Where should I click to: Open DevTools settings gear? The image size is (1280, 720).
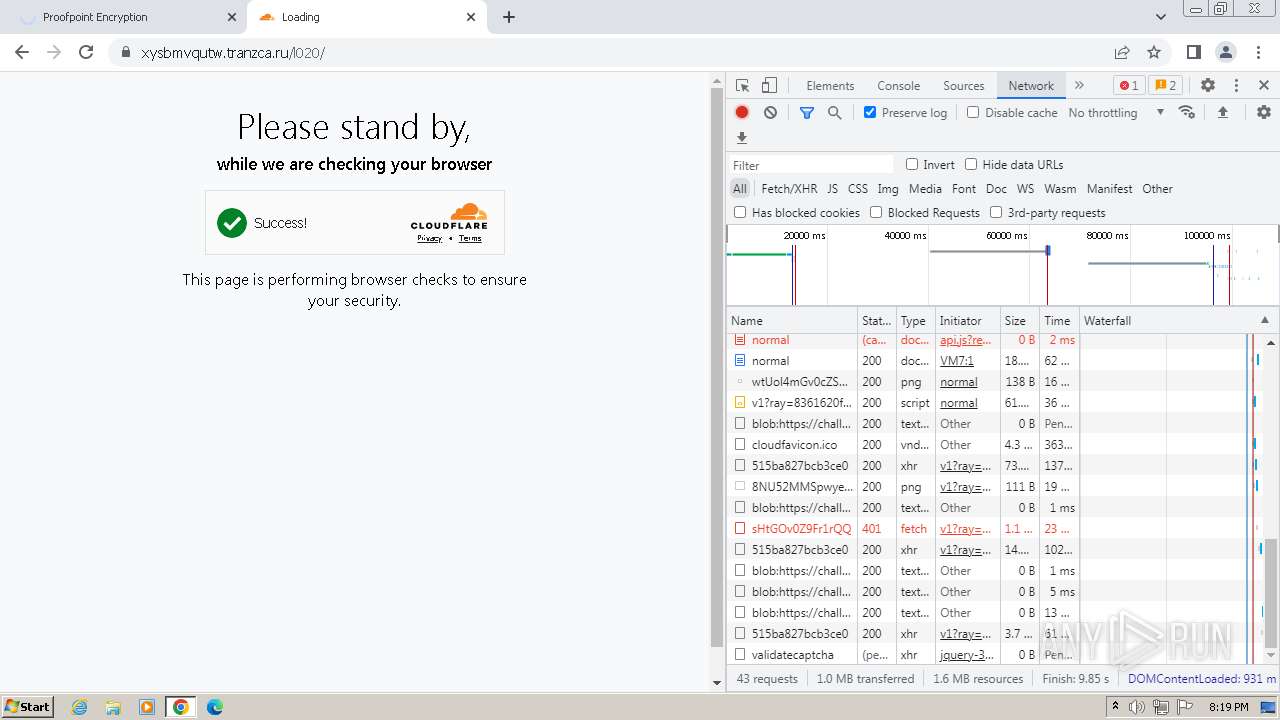coord(1208,86)
